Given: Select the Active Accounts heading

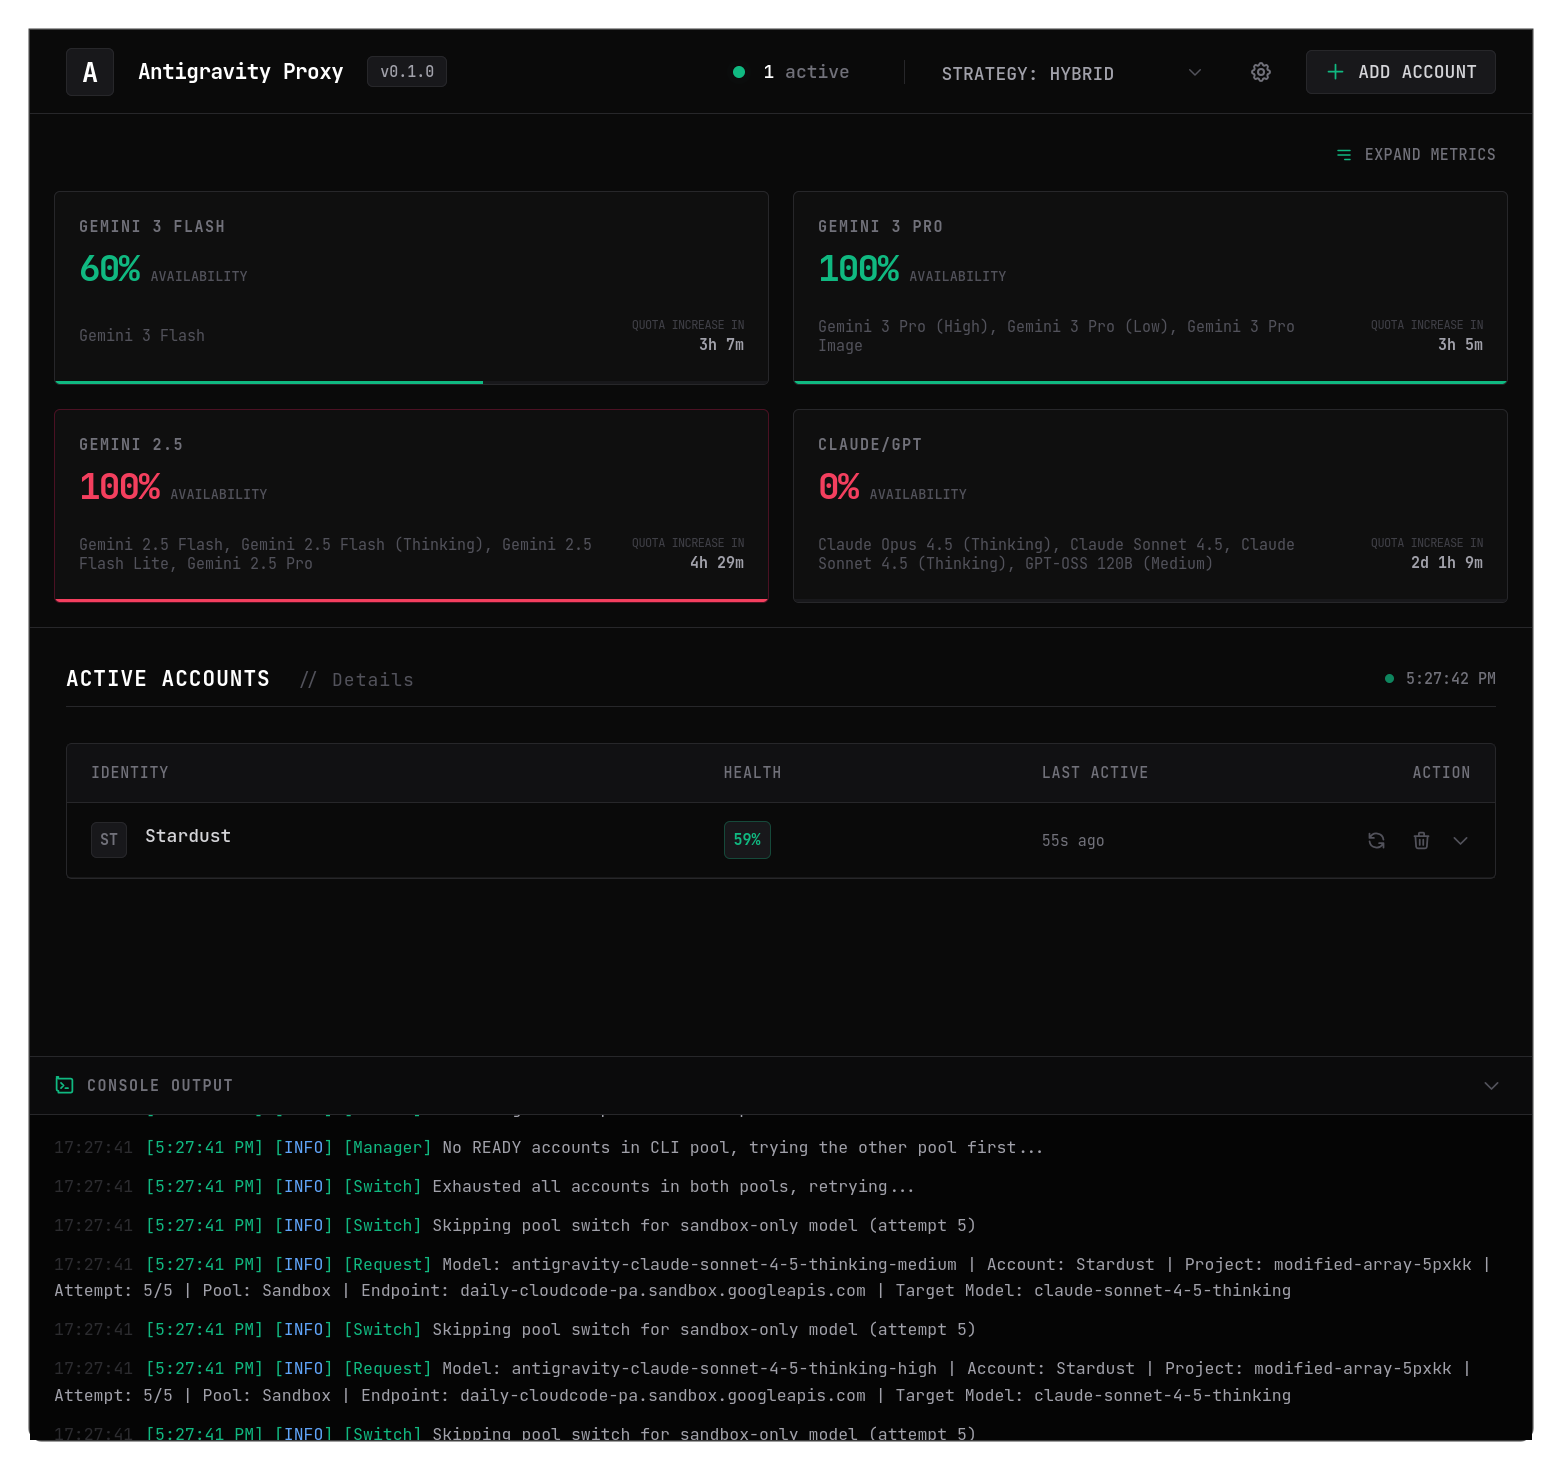Looking at the screenshot, I should coord(168,679).
